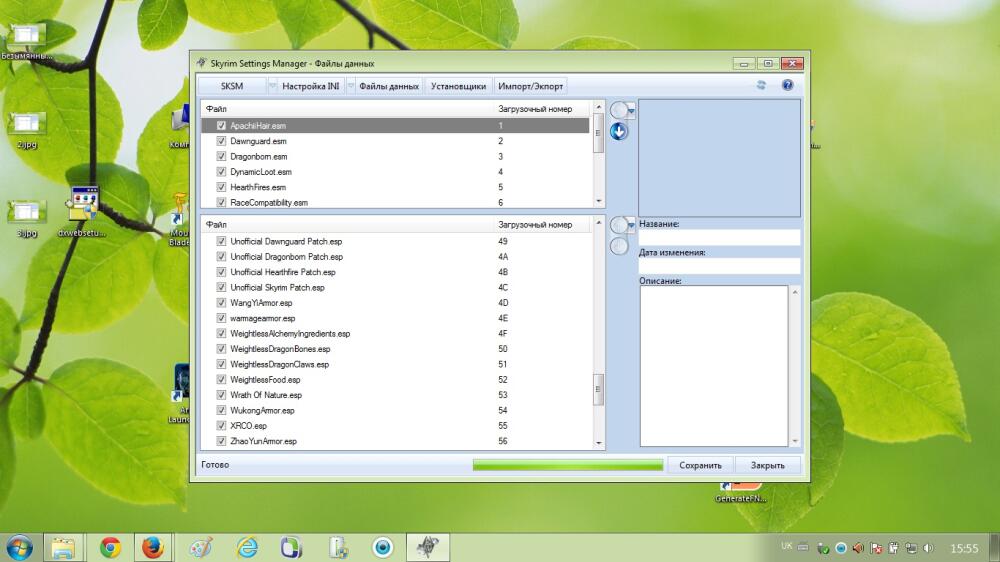Select dxwebsetup desktop icon
The image size is (1000, 562).
tap(83, 212)
